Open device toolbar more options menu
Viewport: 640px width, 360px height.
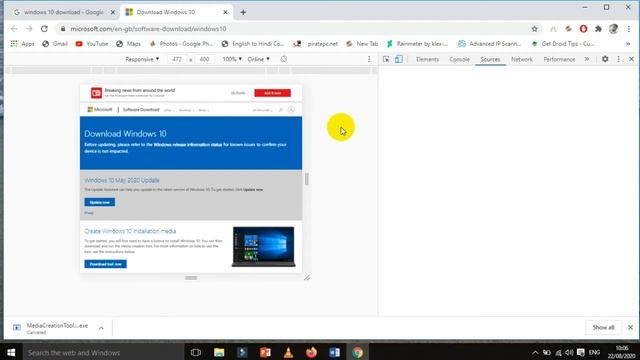point(369,59)
